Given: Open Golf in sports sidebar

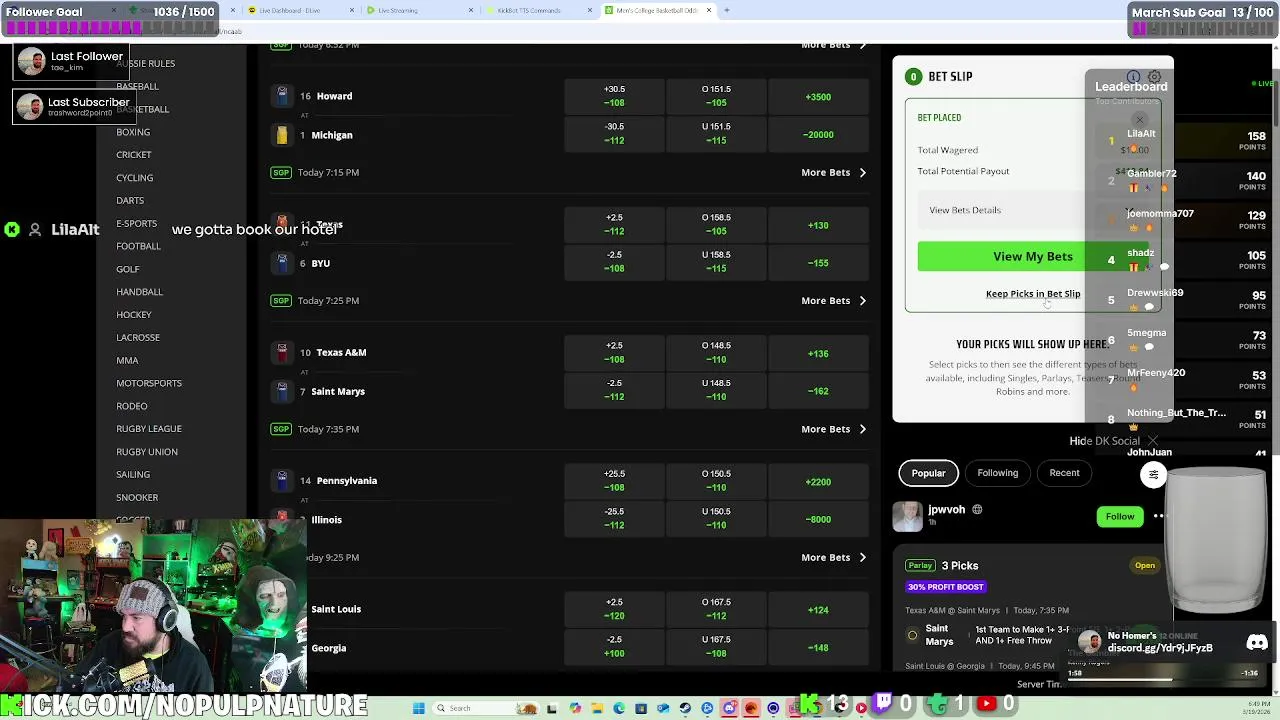Looking at the screenshot, I should pos(128,269).
